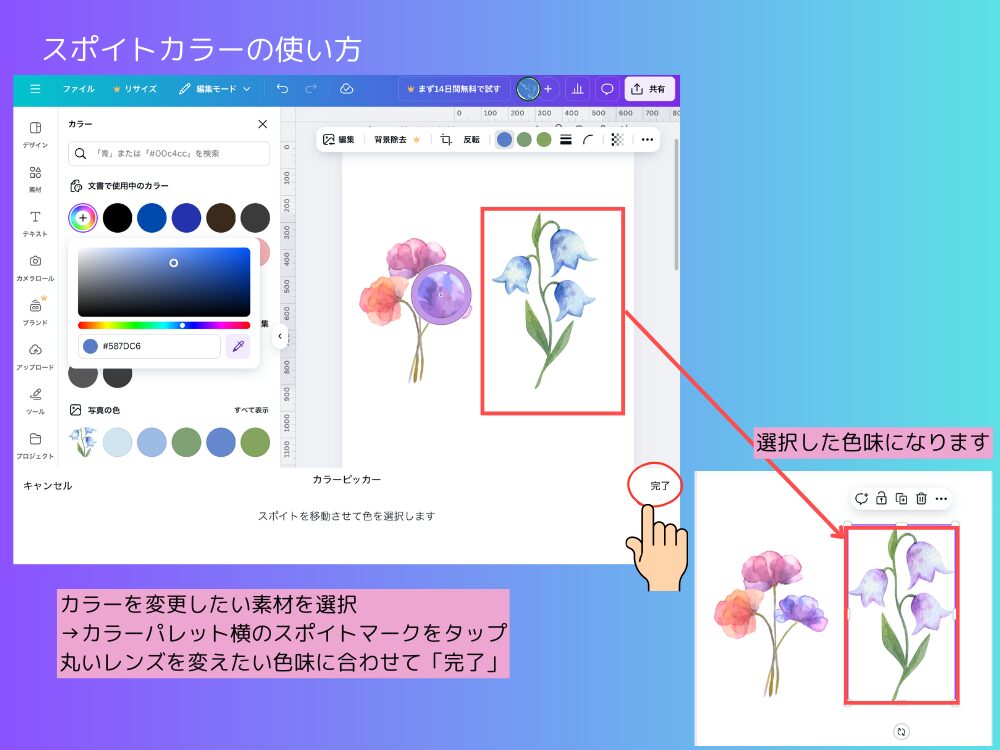Collapse the color panel using the chevron arrow
Image resolution: width=1000 pixels, height=750 pixels.
pyautogui.click(x=280, y=337)
